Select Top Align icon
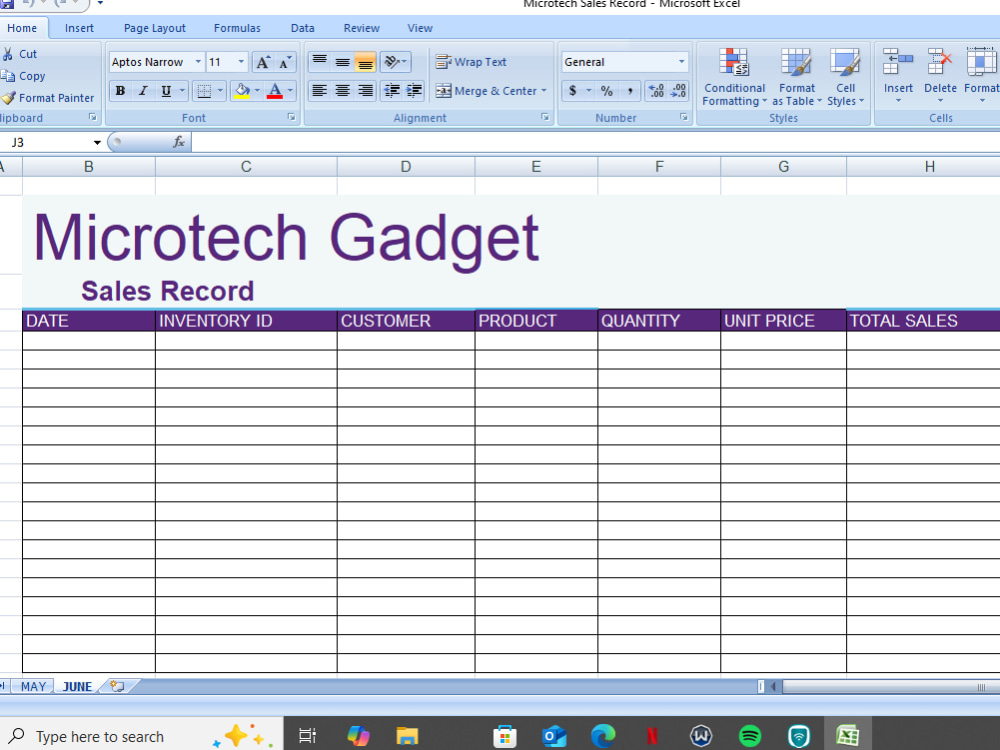1000x750 pixels. (320, 62)
